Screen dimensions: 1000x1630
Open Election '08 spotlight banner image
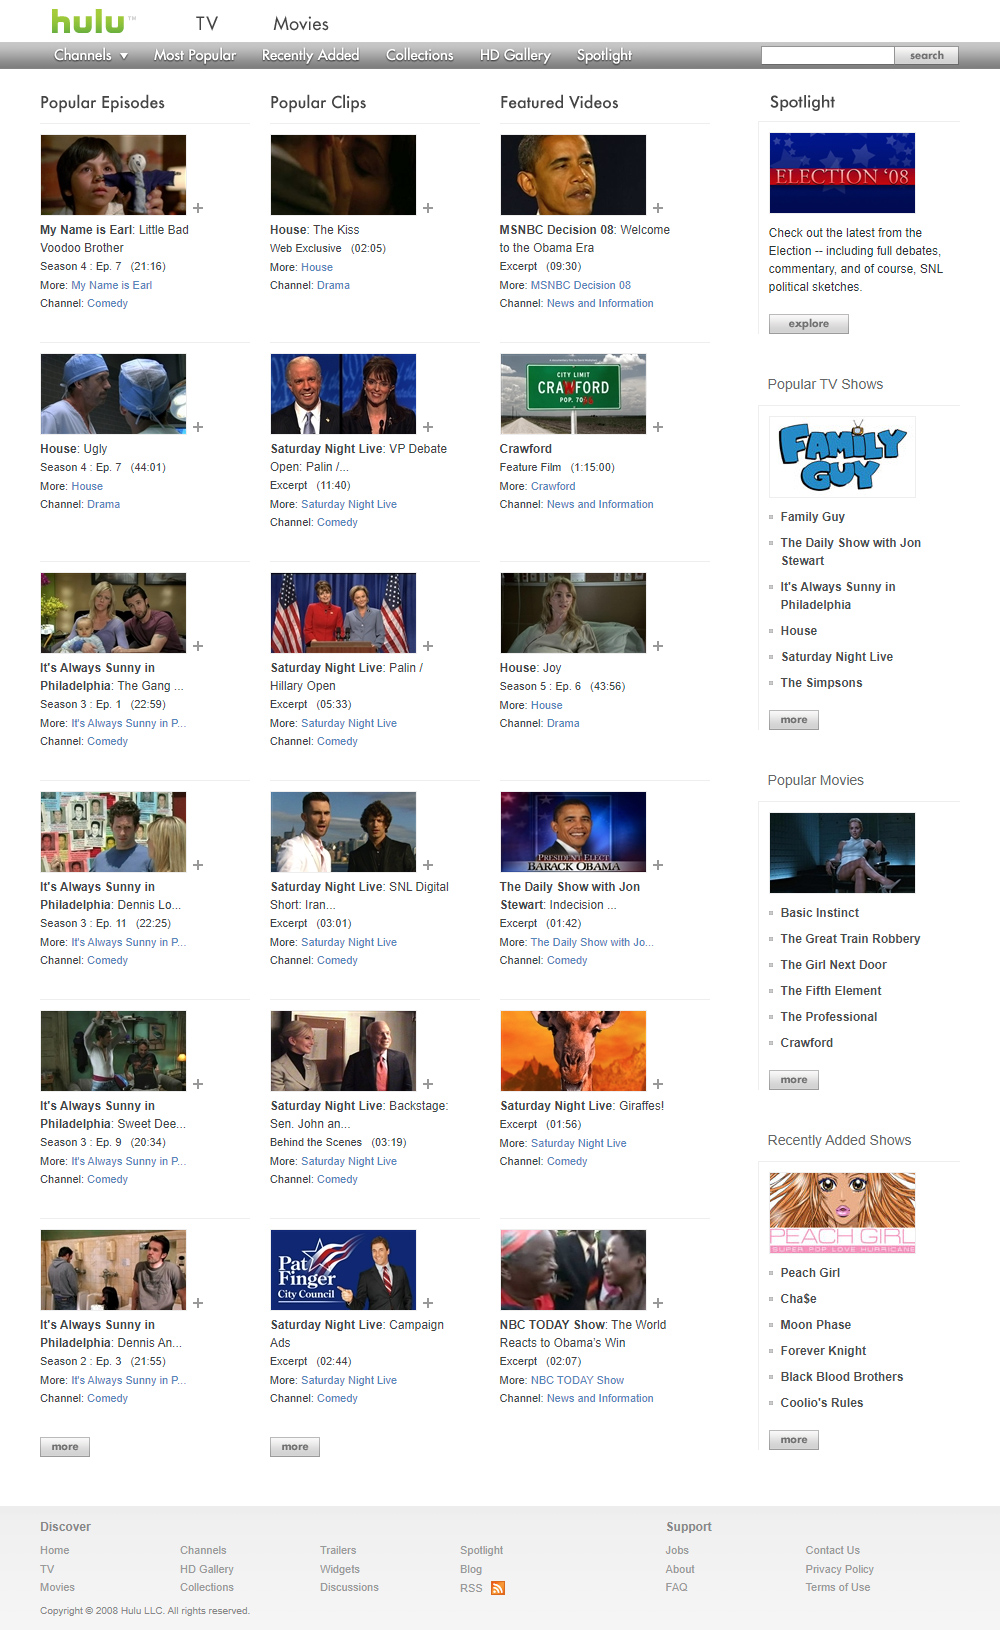tap(842, 173)
